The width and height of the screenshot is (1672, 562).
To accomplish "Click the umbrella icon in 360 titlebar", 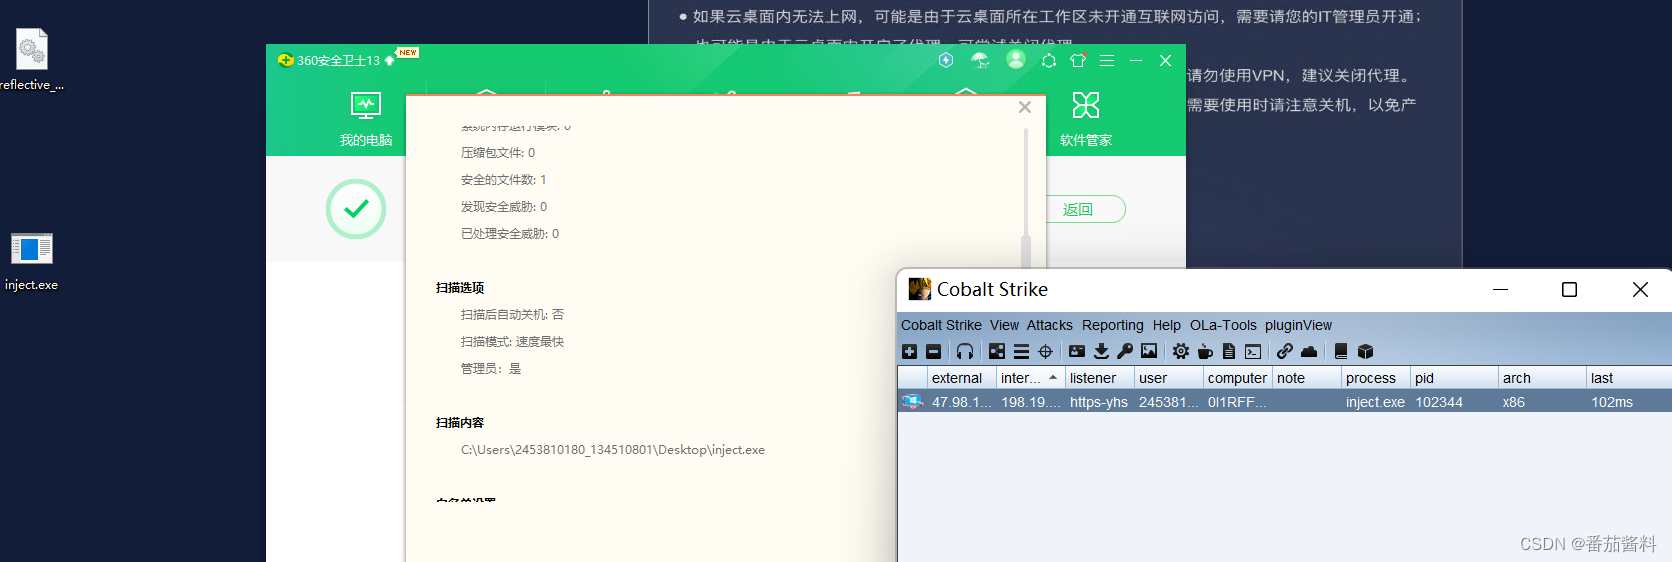I will tap(981, 60).
